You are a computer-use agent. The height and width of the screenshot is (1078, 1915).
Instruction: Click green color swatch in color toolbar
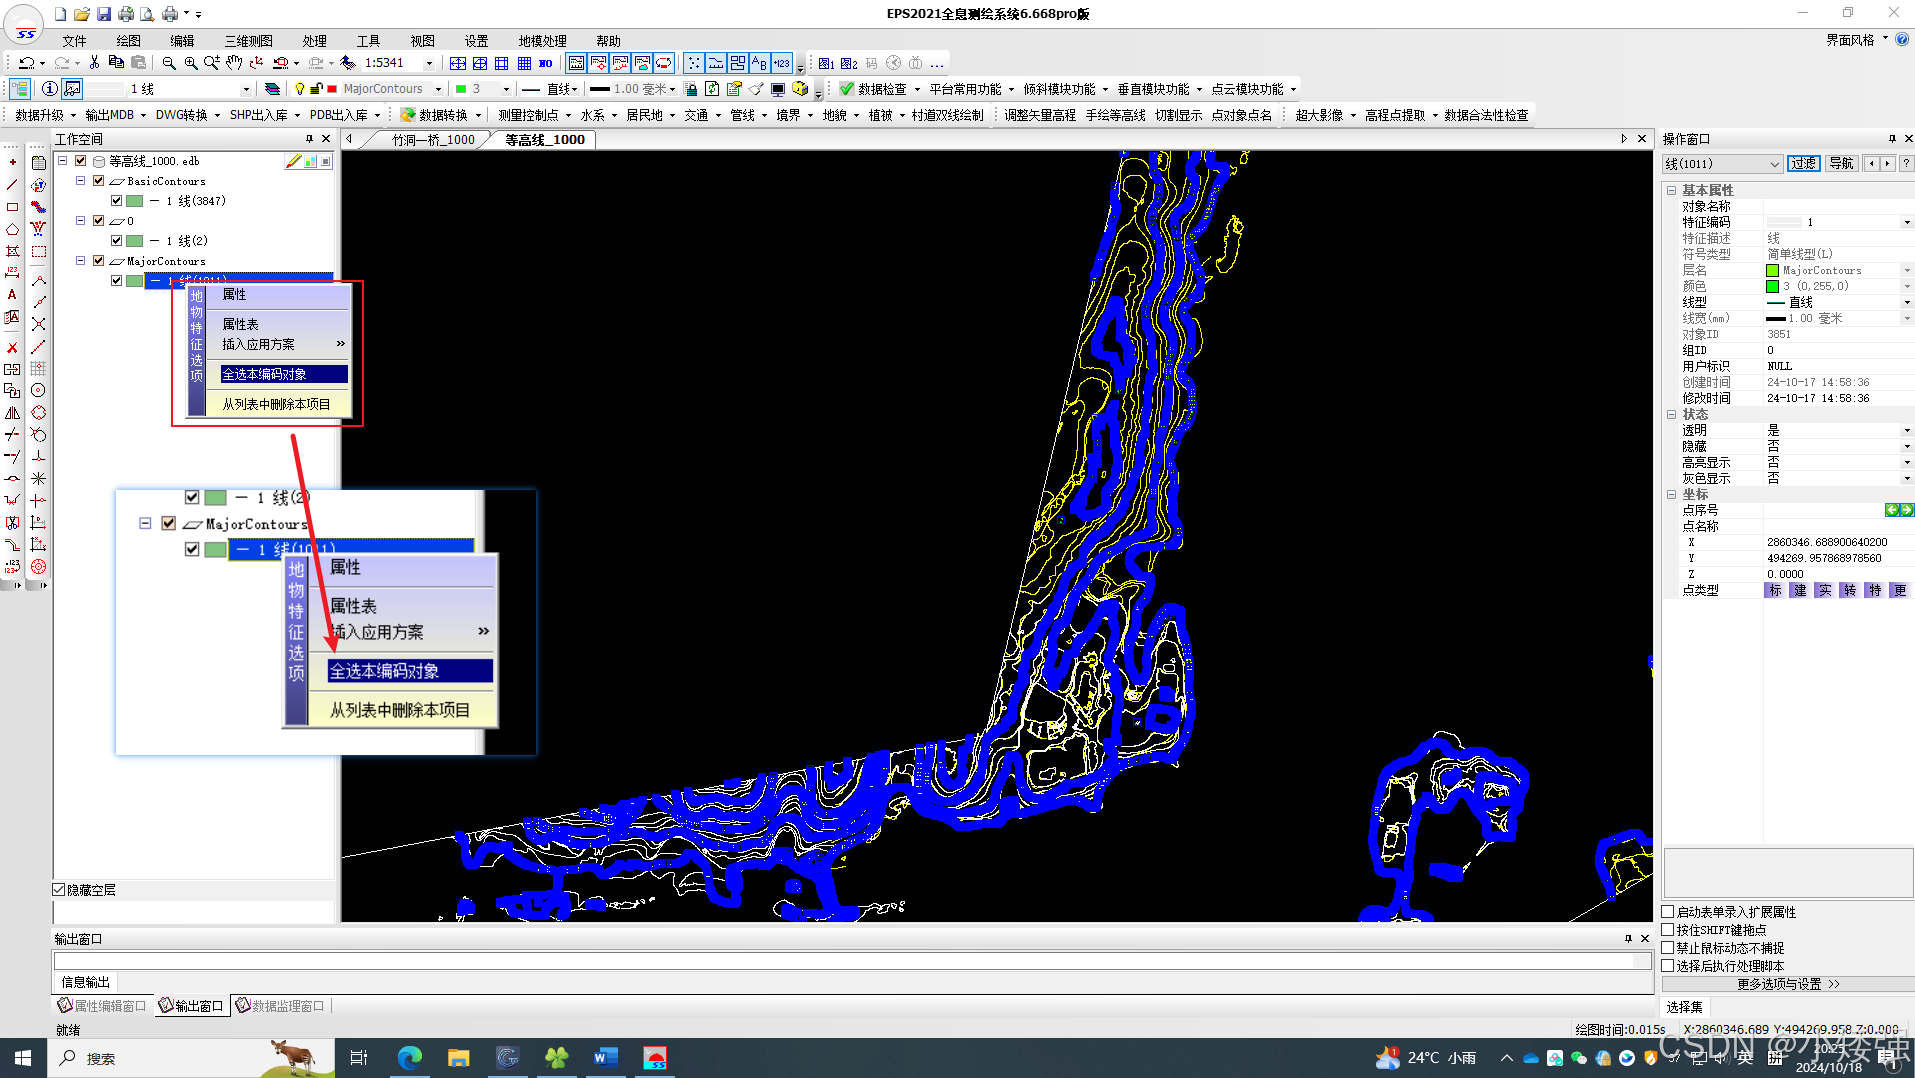click(461, 89)
